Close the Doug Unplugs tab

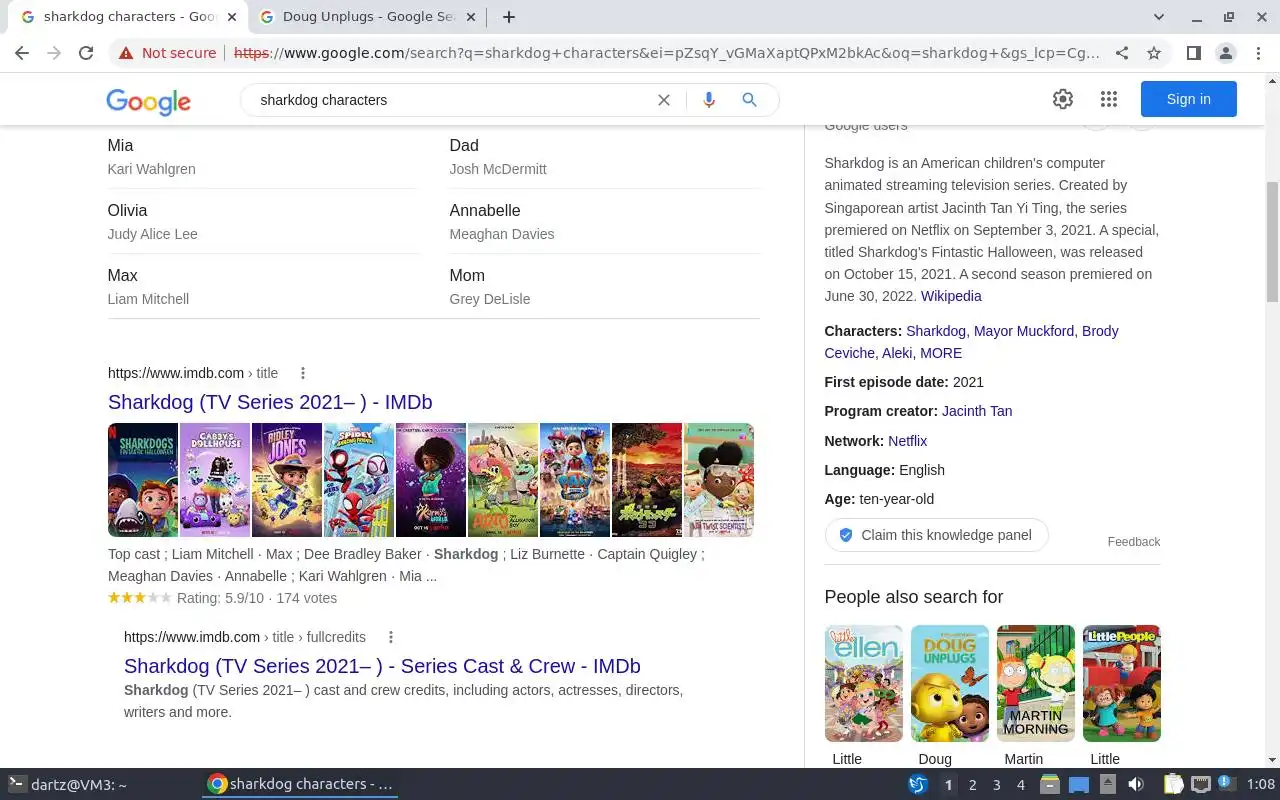click(472, 17)
